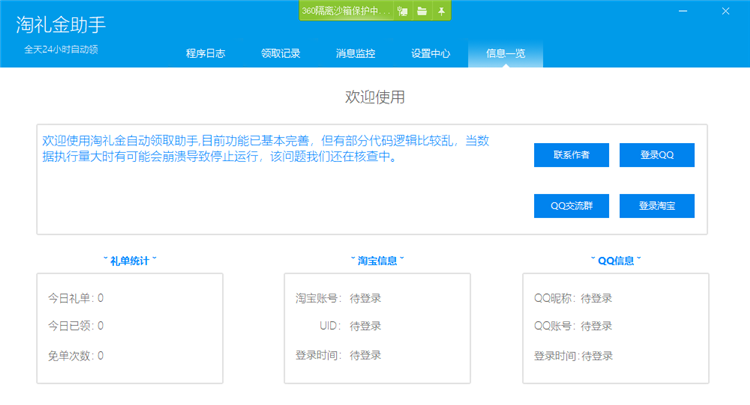Click the 登录QQ button
The image size is (750, 405).
[x=657, y=155]
